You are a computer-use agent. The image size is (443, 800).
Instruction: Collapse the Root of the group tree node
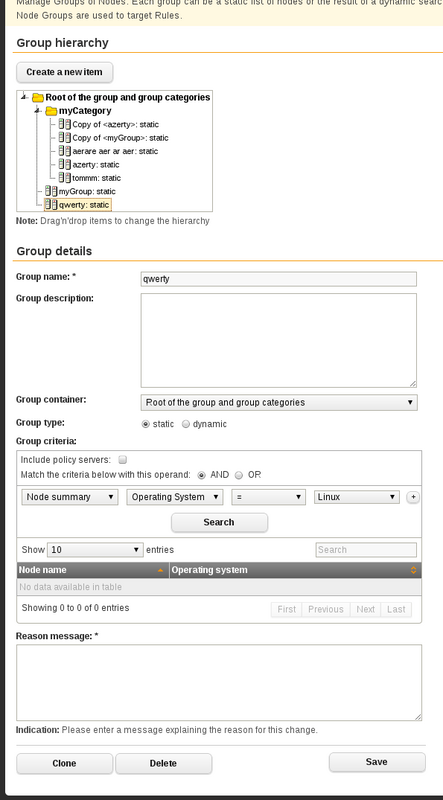24,97
